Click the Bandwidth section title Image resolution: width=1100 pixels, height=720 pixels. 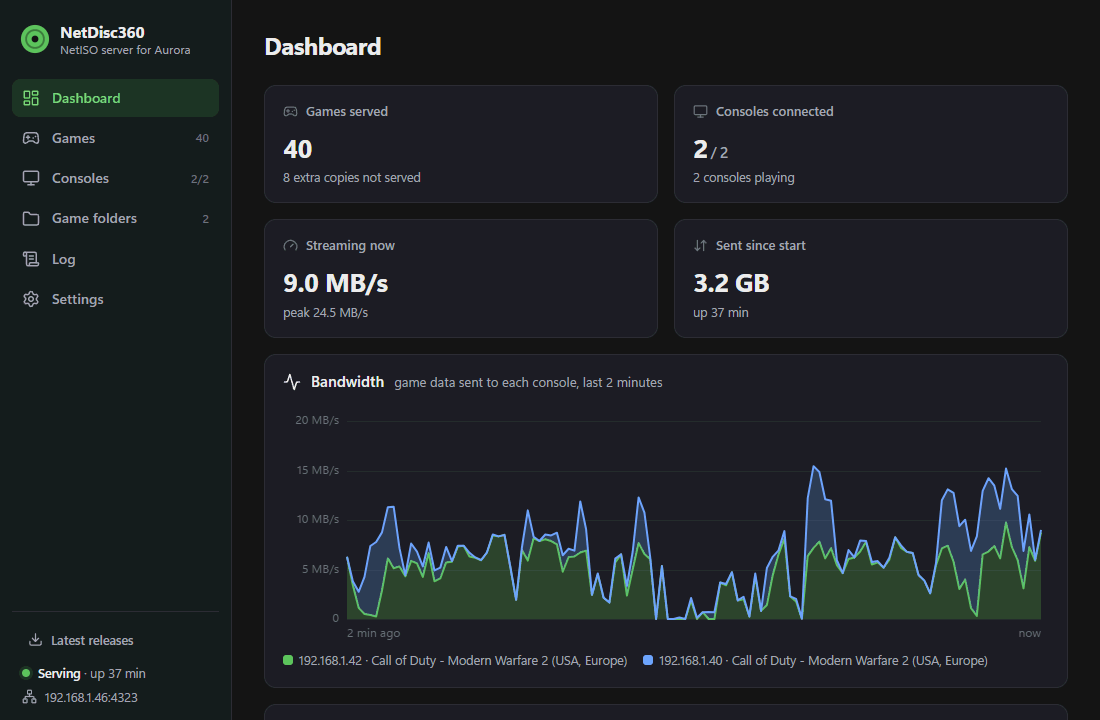[347, 382]
